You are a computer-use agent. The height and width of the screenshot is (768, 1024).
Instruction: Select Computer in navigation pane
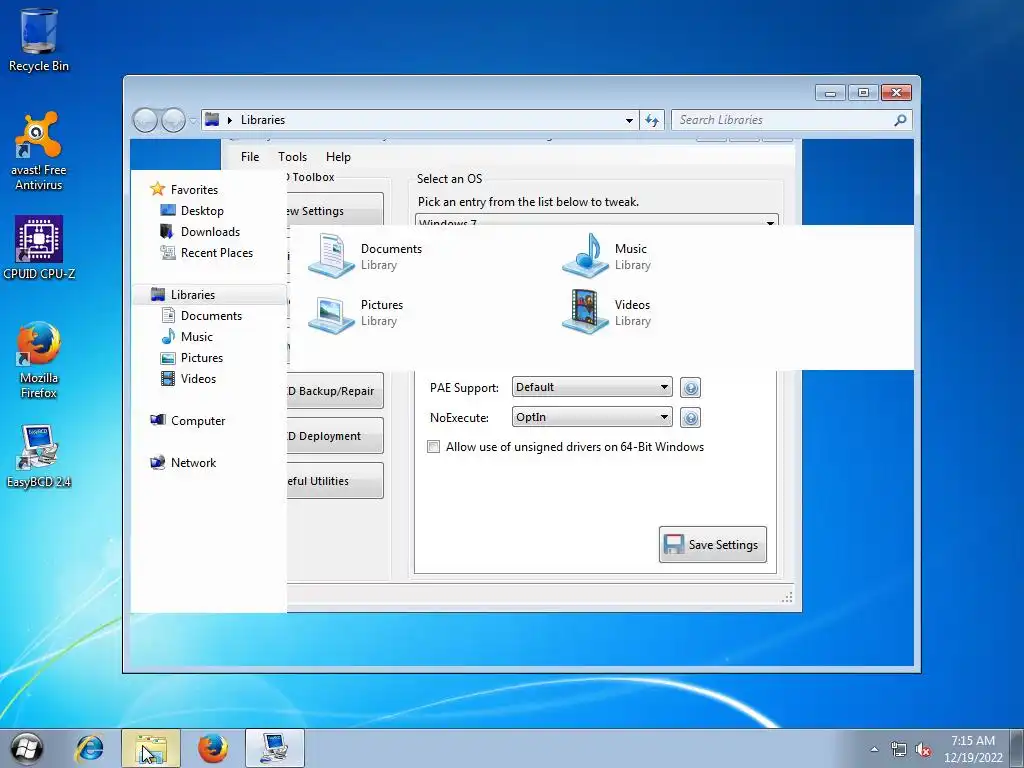[x=197, y=421]
